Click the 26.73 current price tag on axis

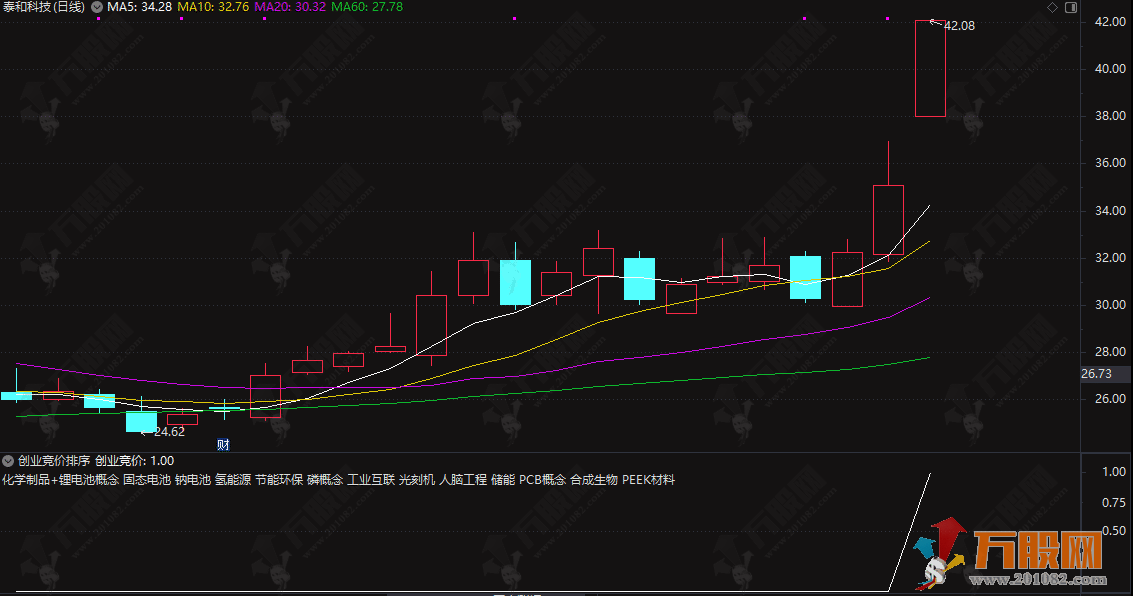(1096, 373)
